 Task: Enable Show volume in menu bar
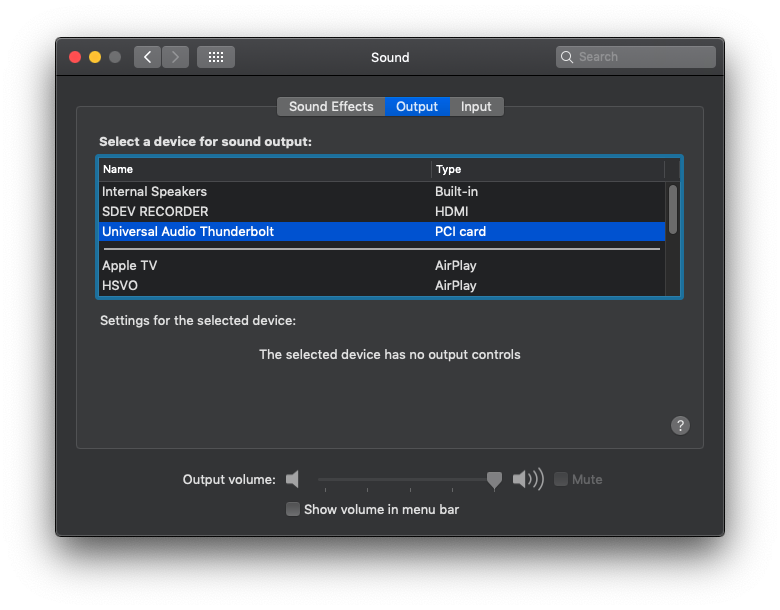[292, 509]
